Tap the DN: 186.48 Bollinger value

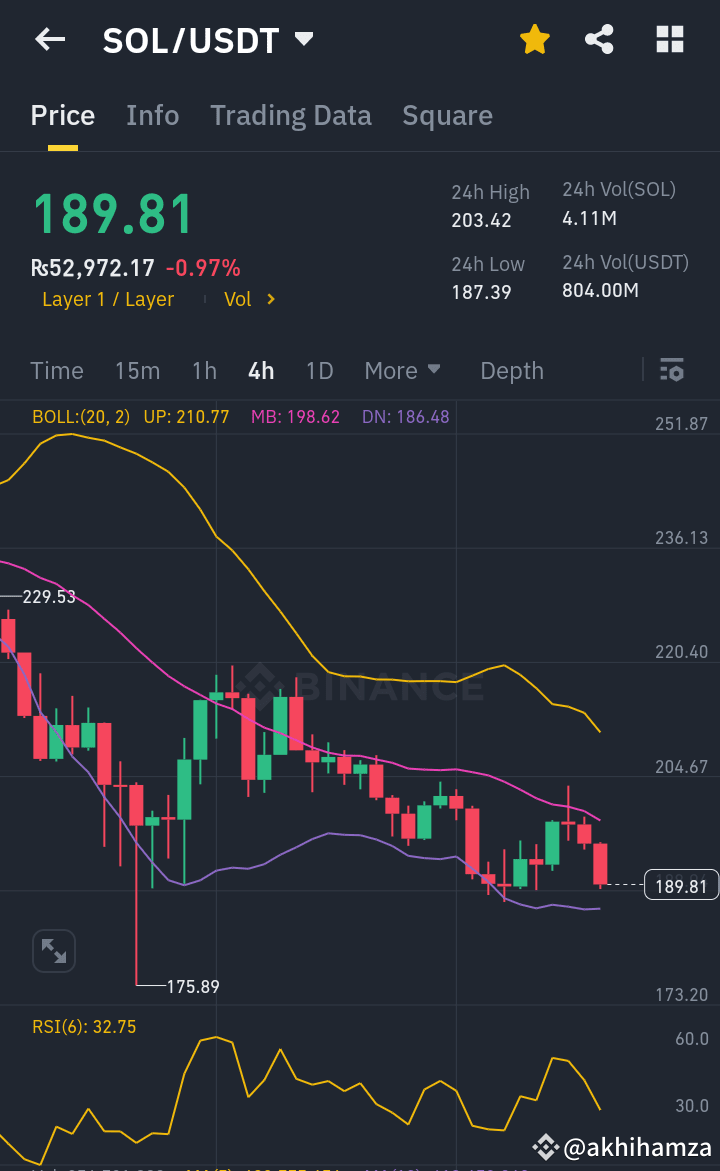coord(406,417)
